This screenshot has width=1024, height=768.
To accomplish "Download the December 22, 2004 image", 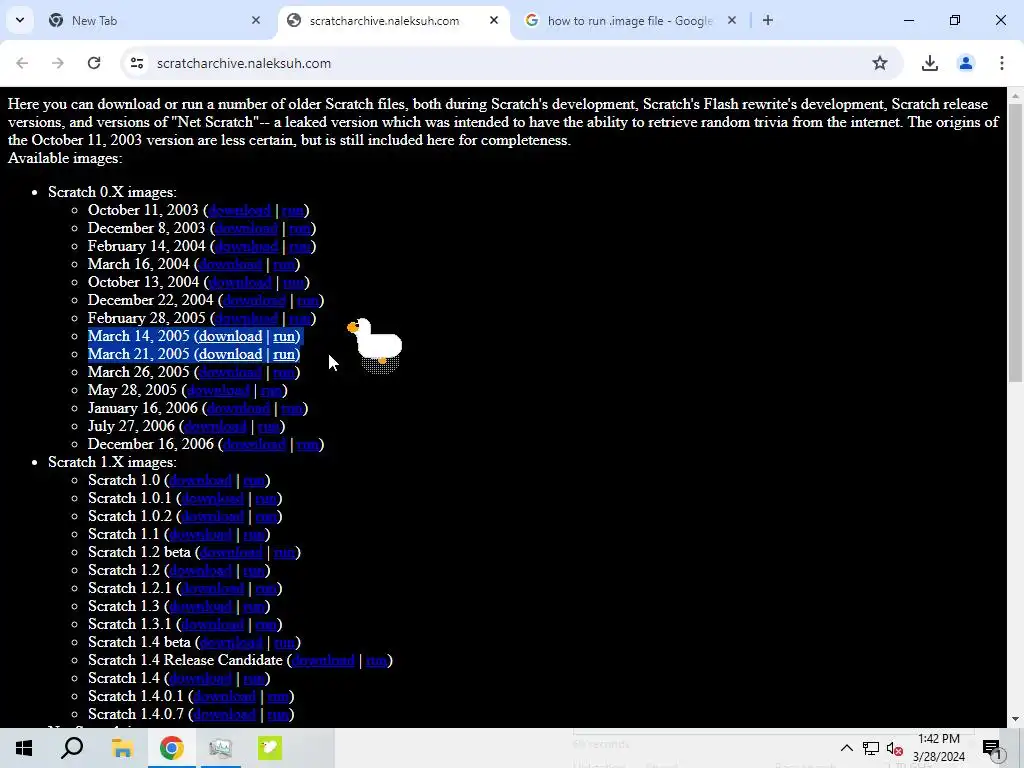I will (x=254, y=300).
